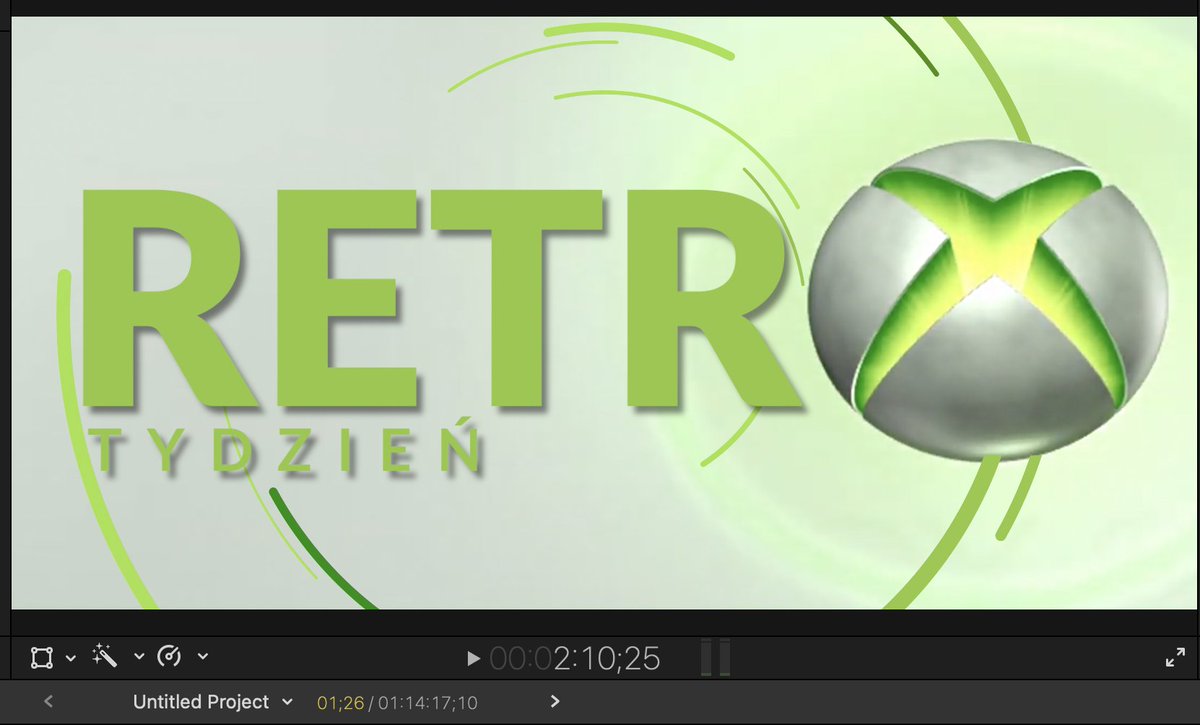Click the retime speed gauge icon

(170, 656)
